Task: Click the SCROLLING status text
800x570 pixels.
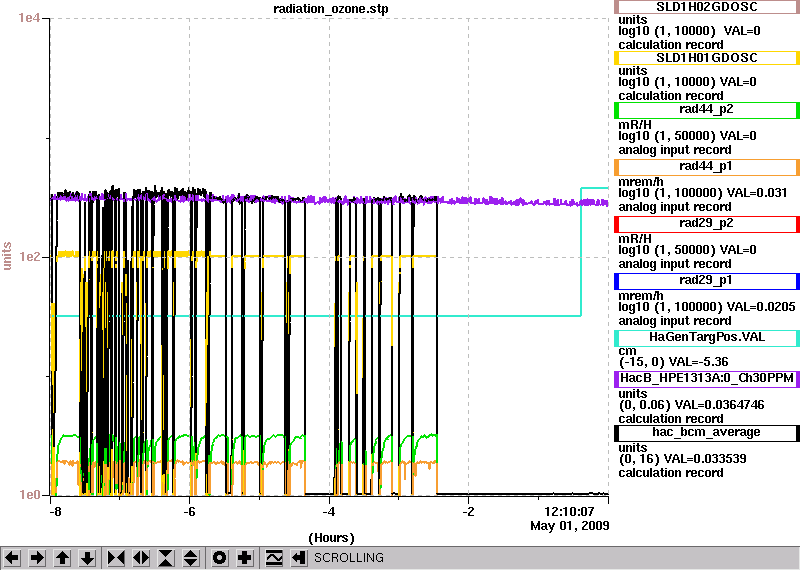Action: coord(348,558)
